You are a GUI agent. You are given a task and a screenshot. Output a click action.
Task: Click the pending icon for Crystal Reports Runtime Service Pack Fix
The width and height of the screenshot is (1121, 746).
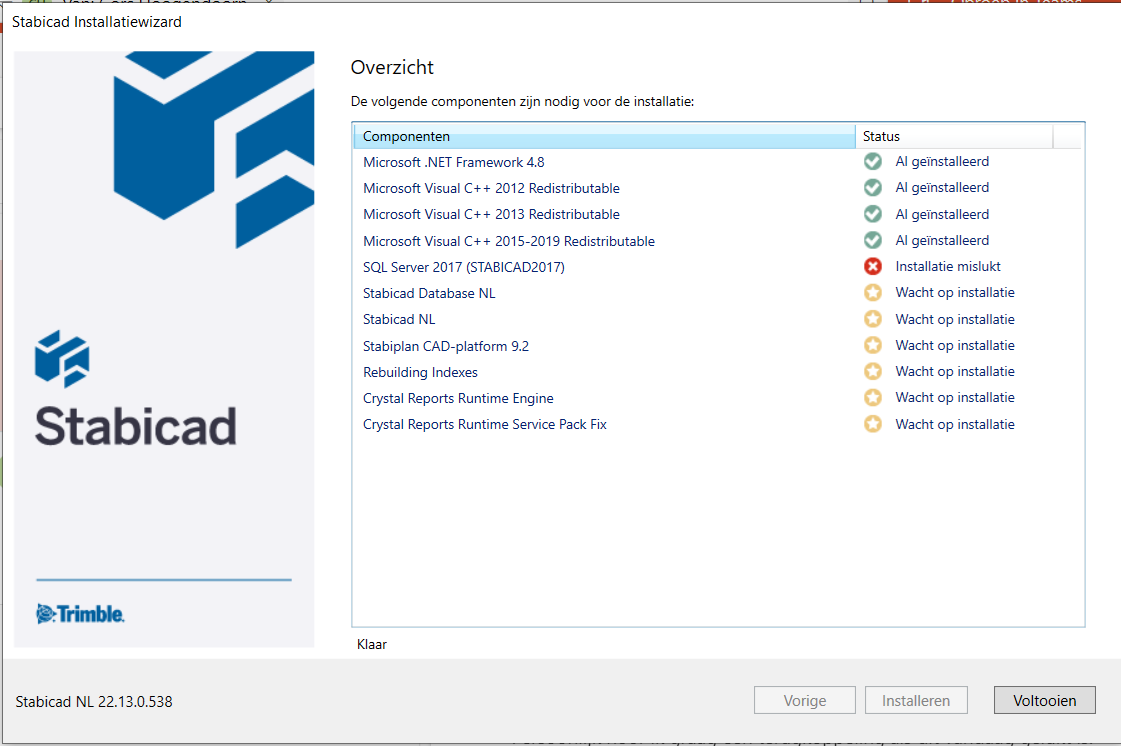coord(872,423)
